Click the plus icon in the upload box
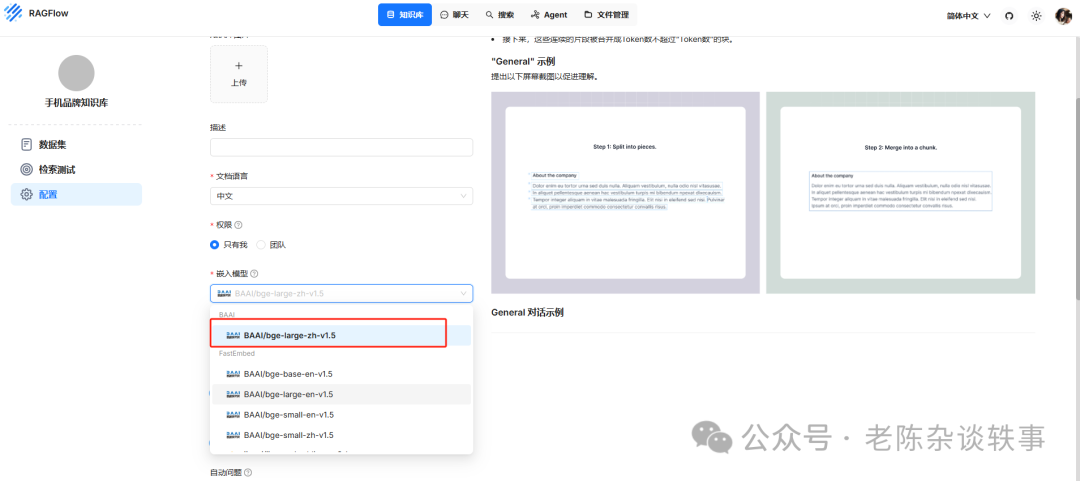The height and width of the screenshot is (481, 1080). tap(239, 65)
